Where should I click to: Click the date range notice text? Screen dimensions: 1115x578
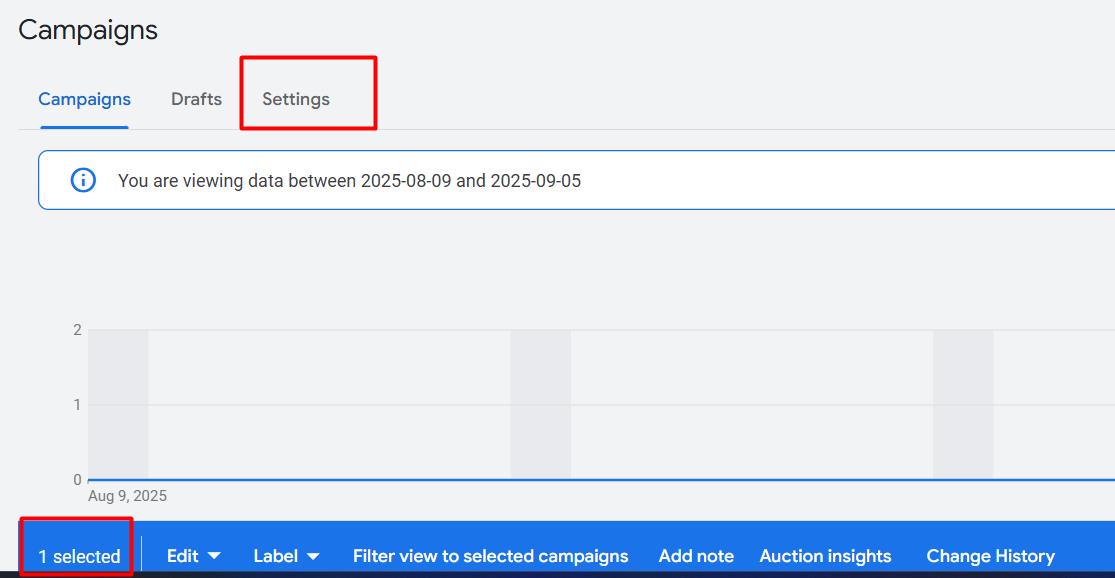(349, 181)
